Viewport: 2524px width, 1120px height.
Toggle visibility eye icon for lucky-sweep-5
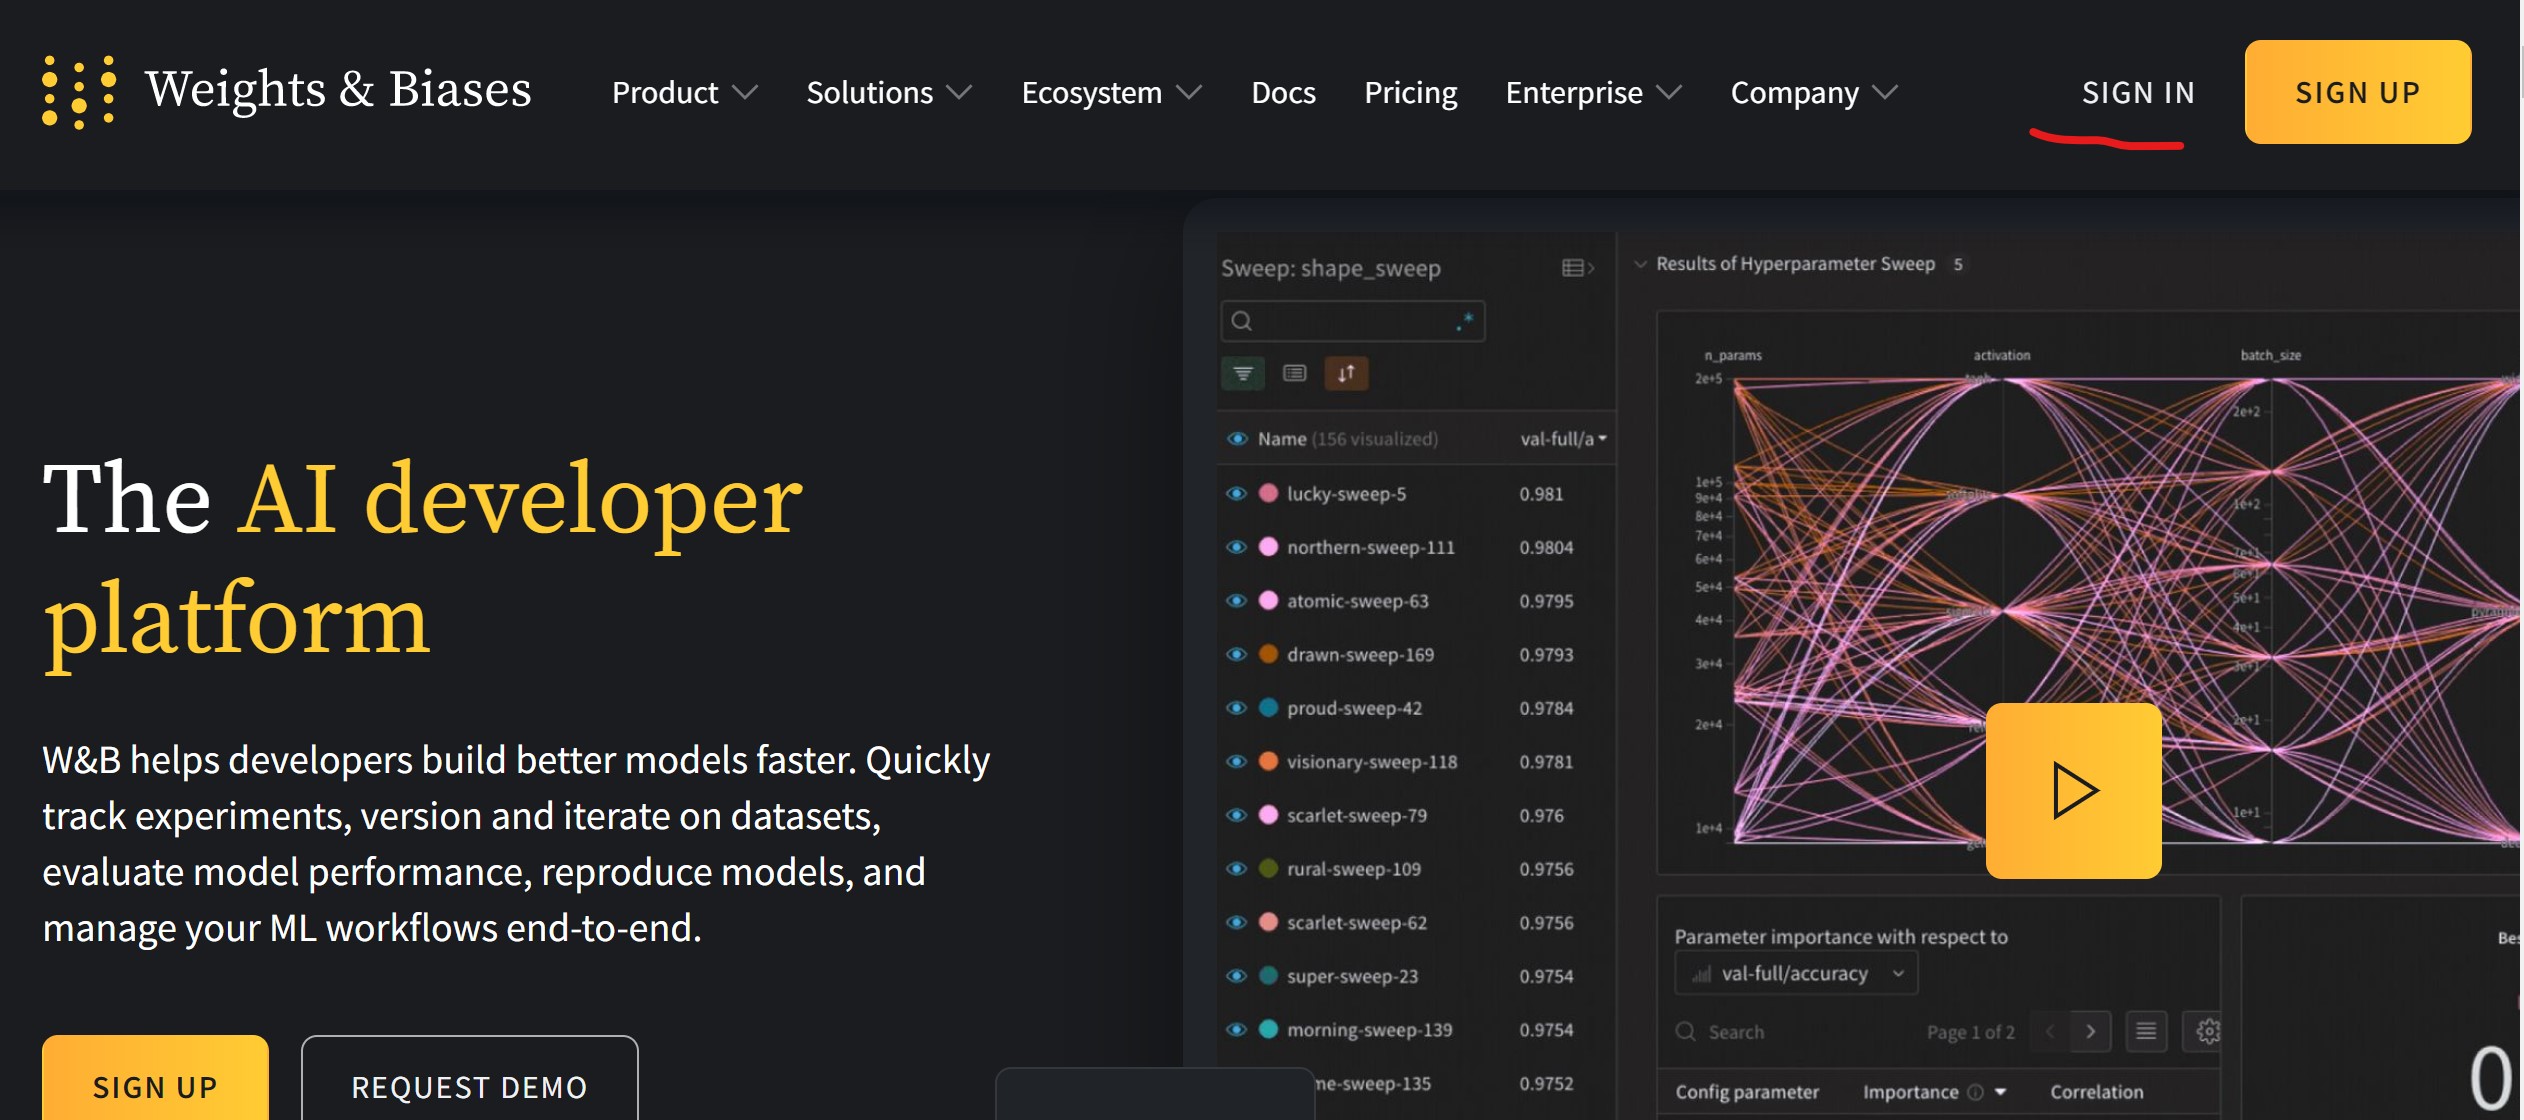[1235, 492]
